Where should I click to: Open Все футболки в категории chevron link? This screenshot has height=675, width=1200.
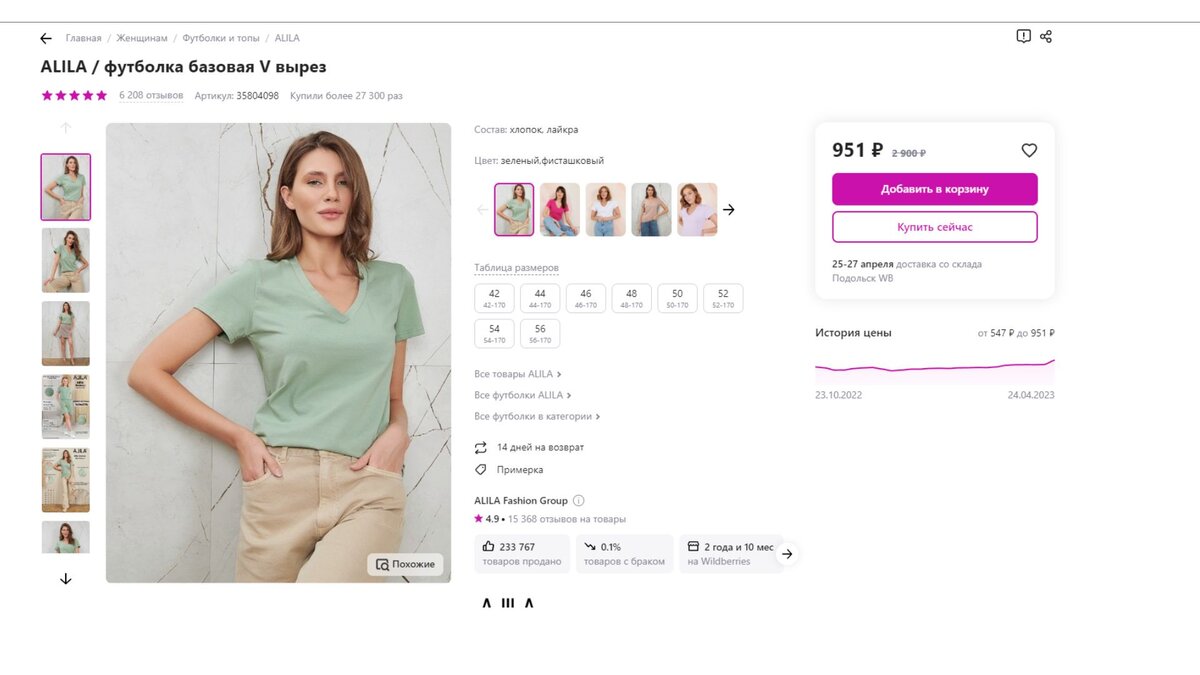(537, 416)
